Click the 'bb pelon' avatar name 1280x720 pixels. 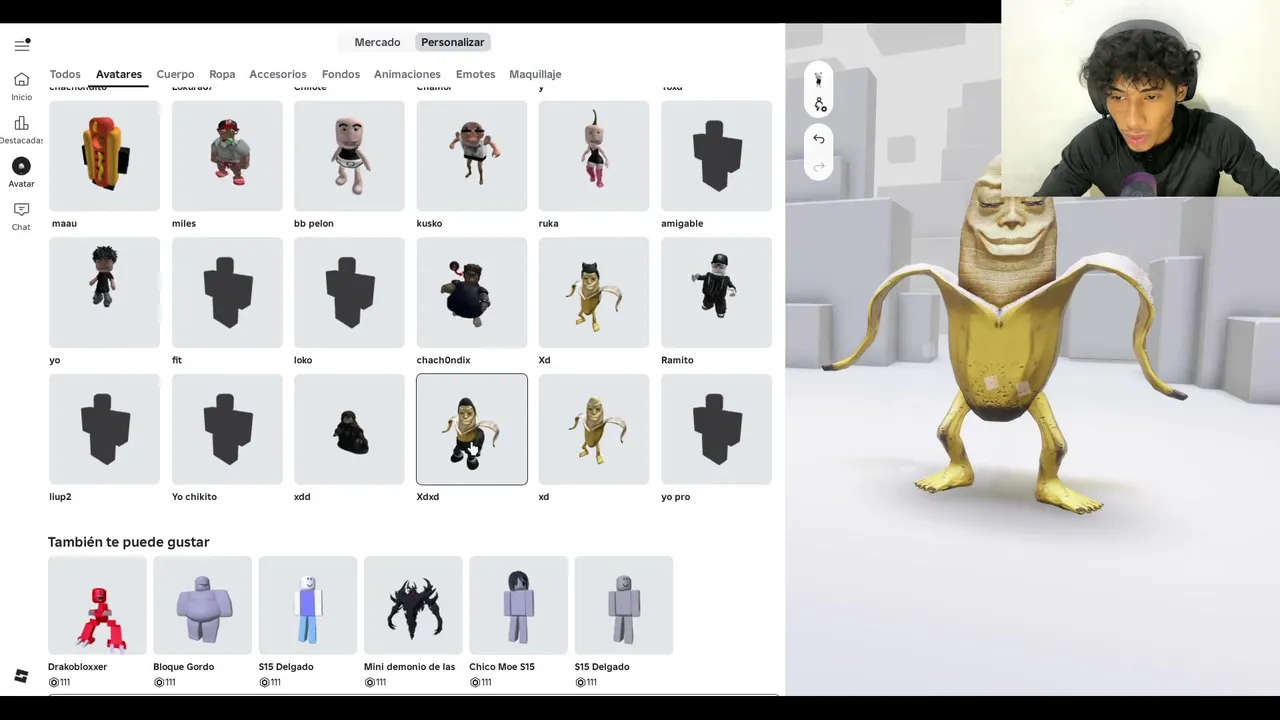pos(314,223)
